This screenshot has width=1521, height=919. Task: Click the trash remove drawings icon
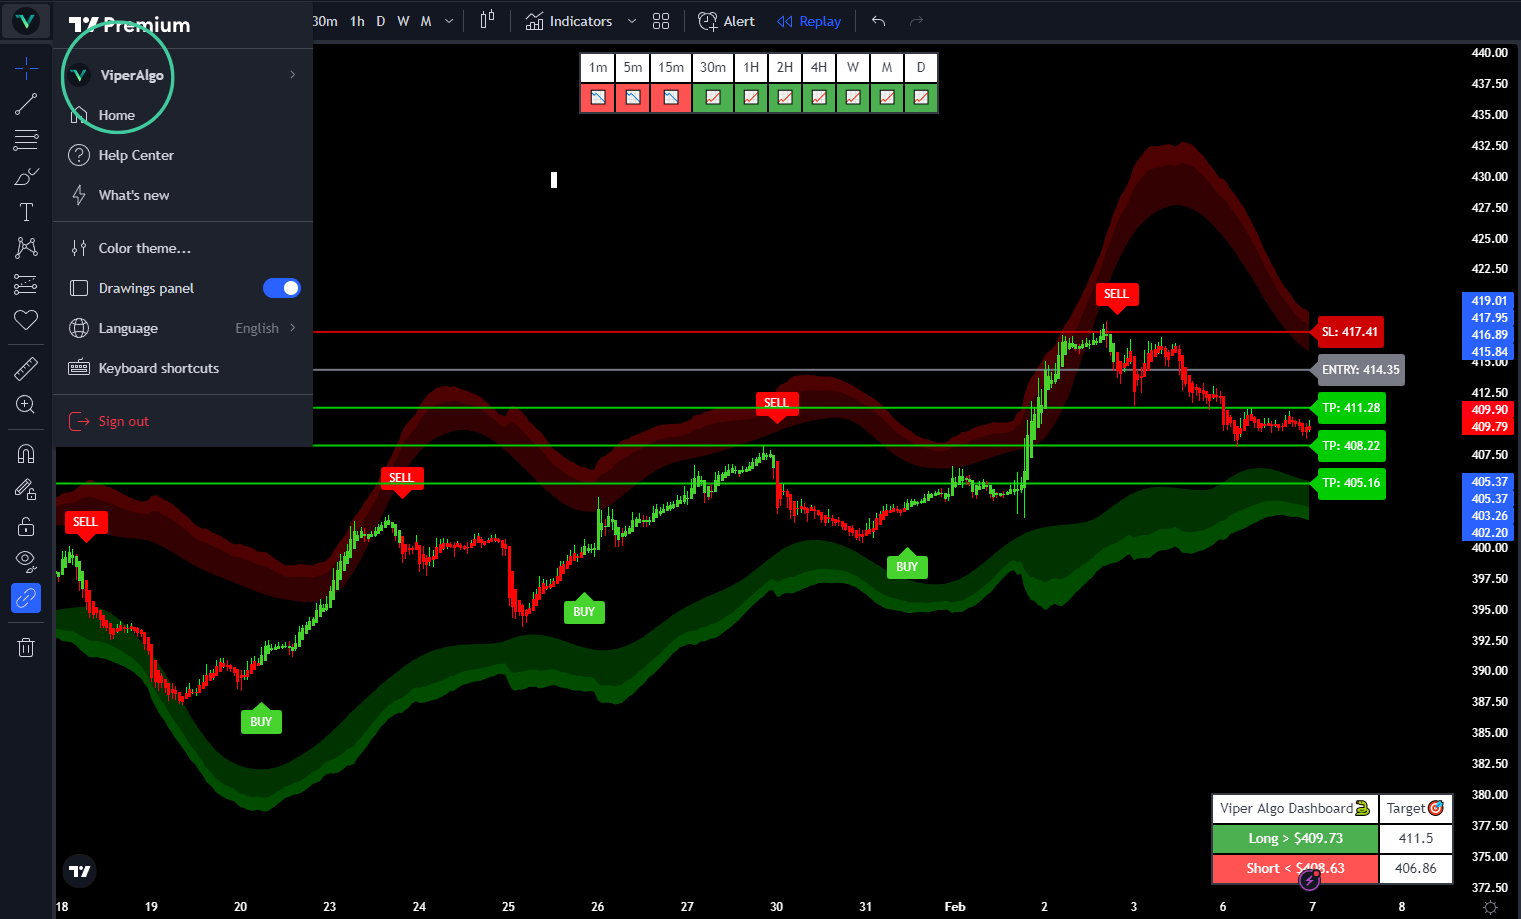(x=26, y=648)
